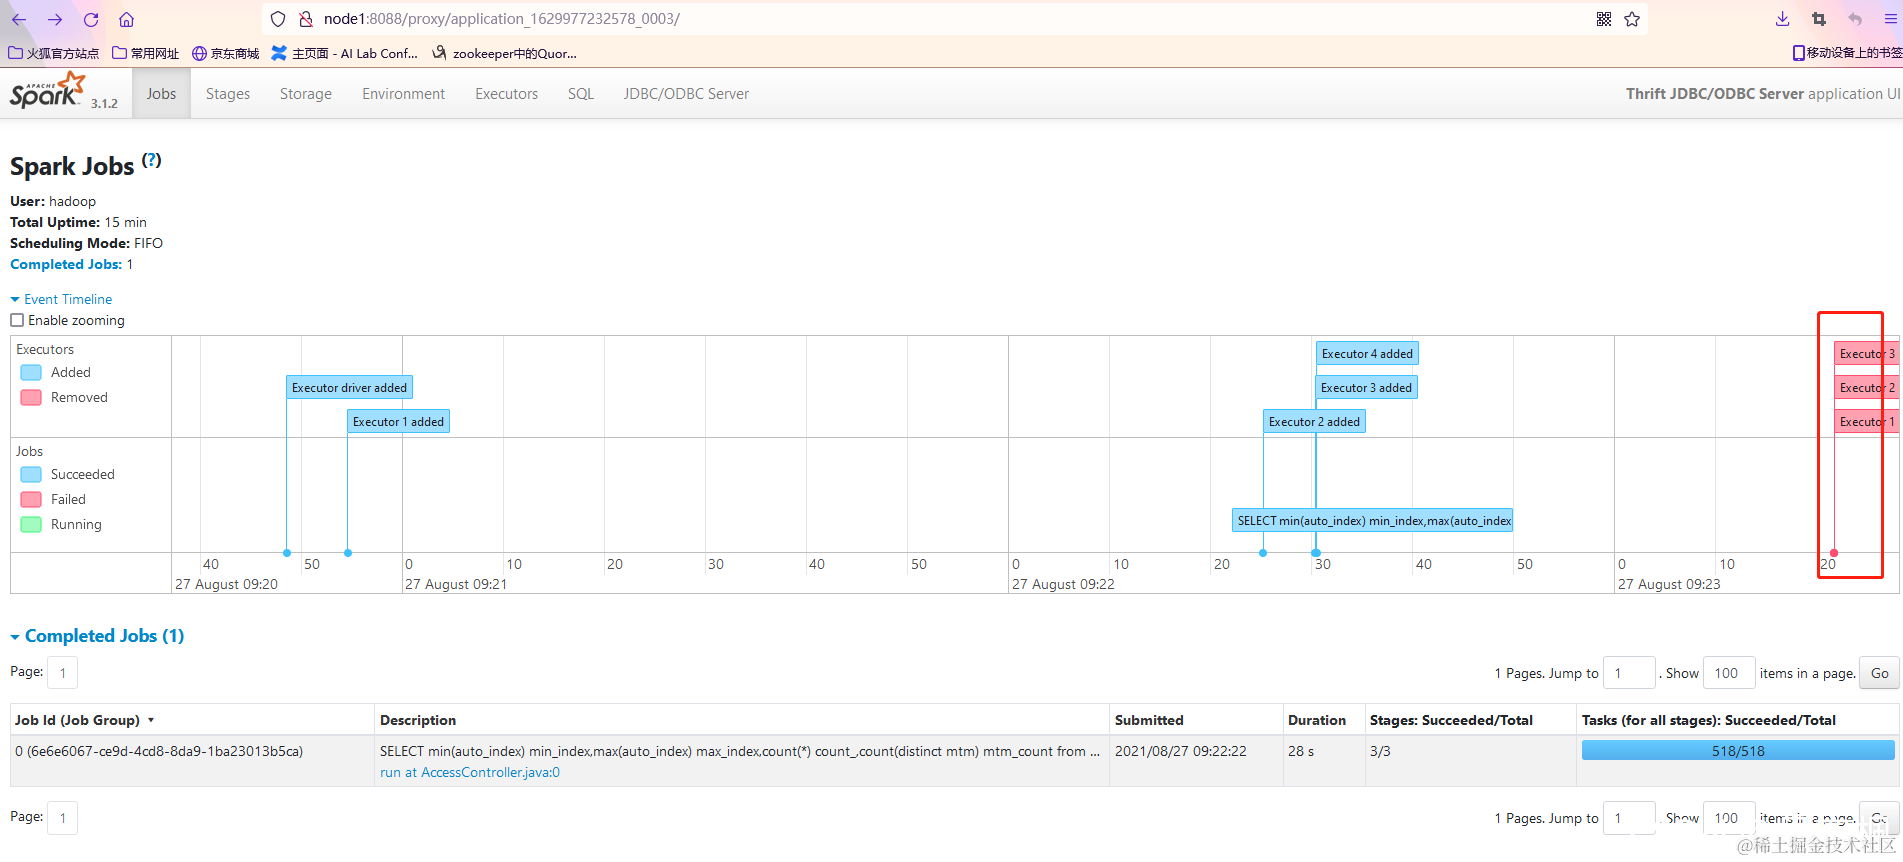This screenshot has width=1903, height=862.
Task: Select the red Executor 3 removed event
Action: (x=1866, y=354)
